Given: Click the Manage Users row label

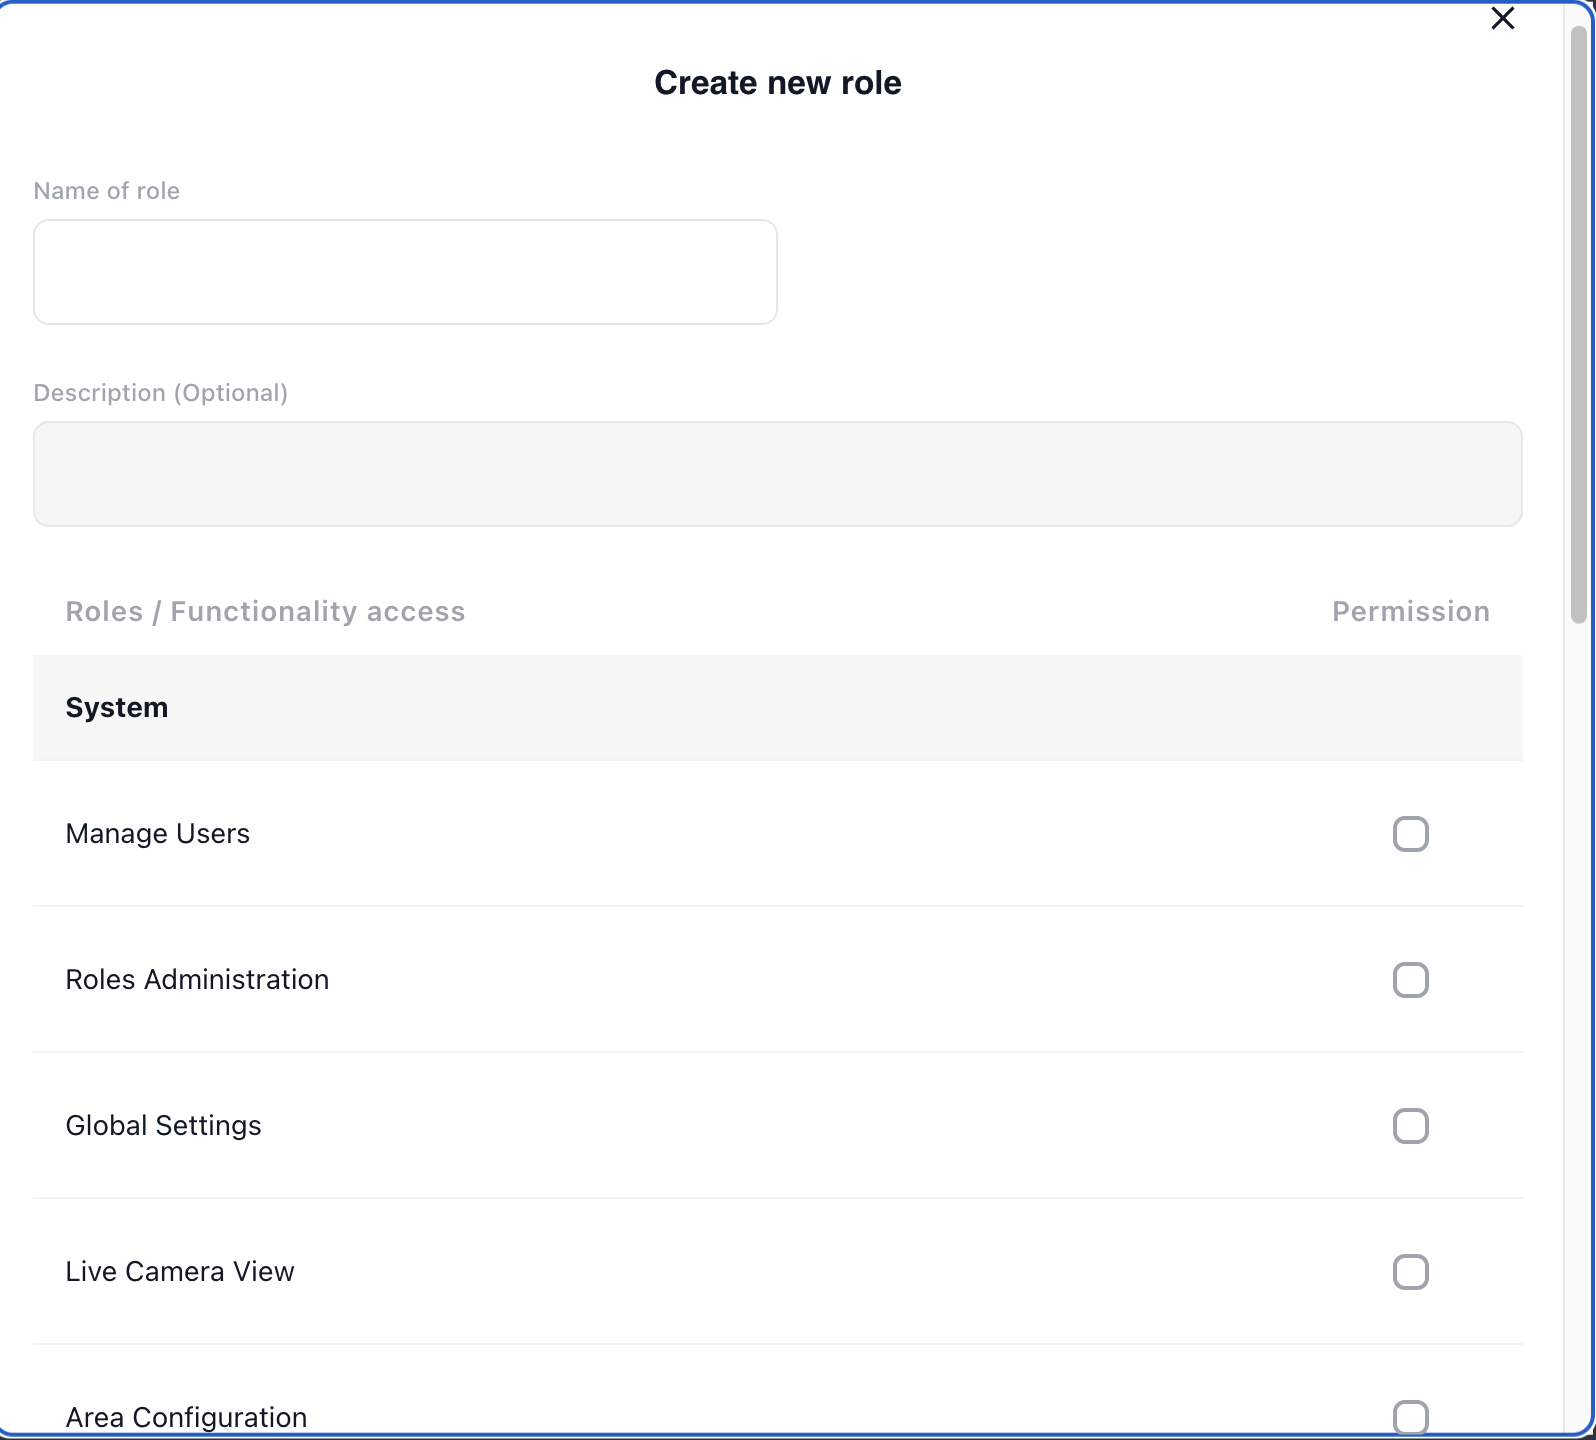Looking at the screenshot, I should tap(157, 834).
